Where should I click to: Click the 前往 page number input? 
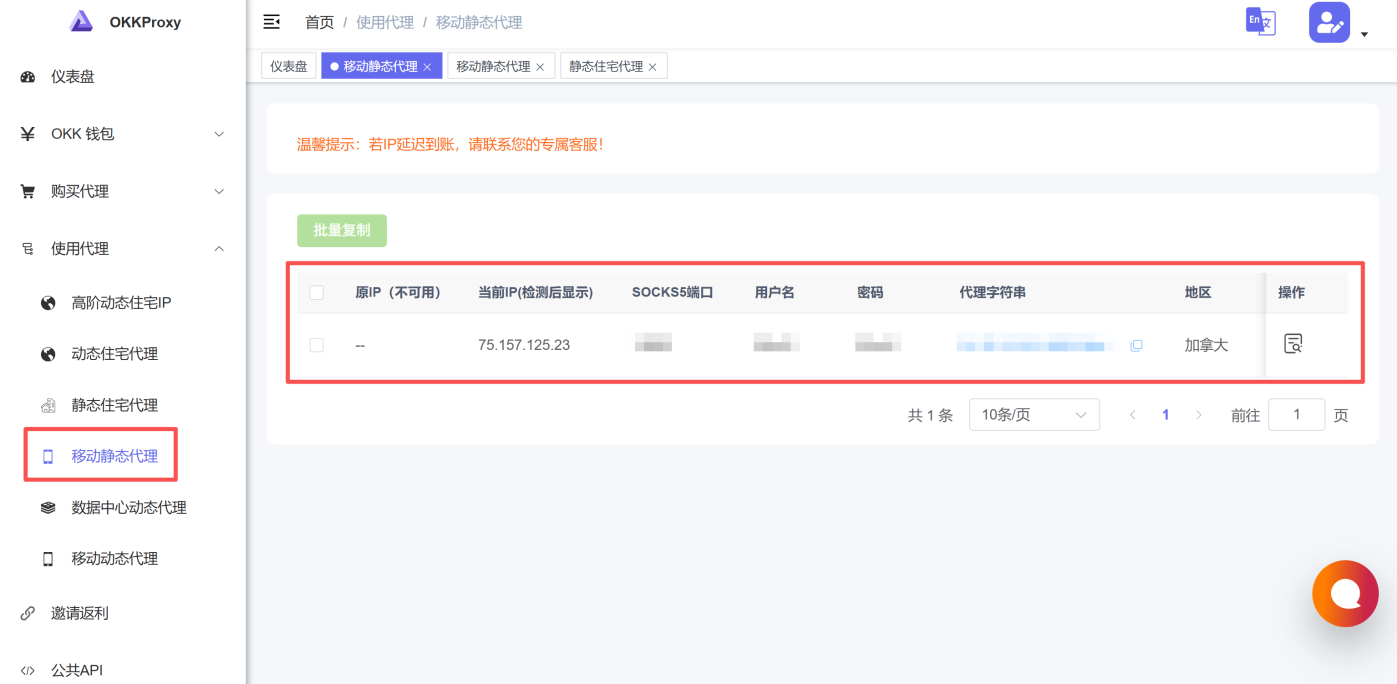tap(1296, 415)
